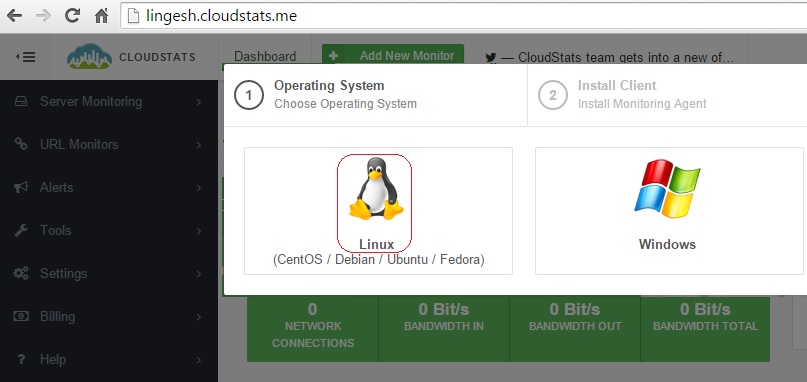Click the CloudStats logo

pyautogui.click(x=131, y=57)
